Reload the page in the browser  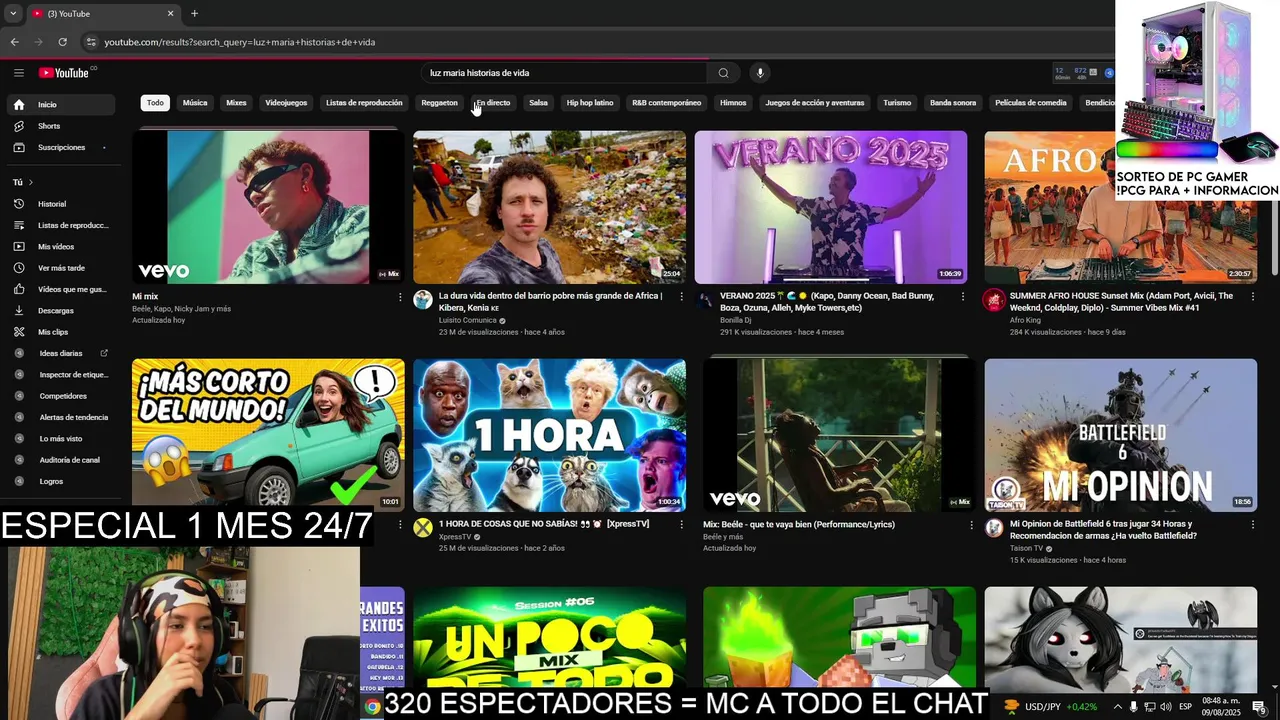tap(62, 42)
